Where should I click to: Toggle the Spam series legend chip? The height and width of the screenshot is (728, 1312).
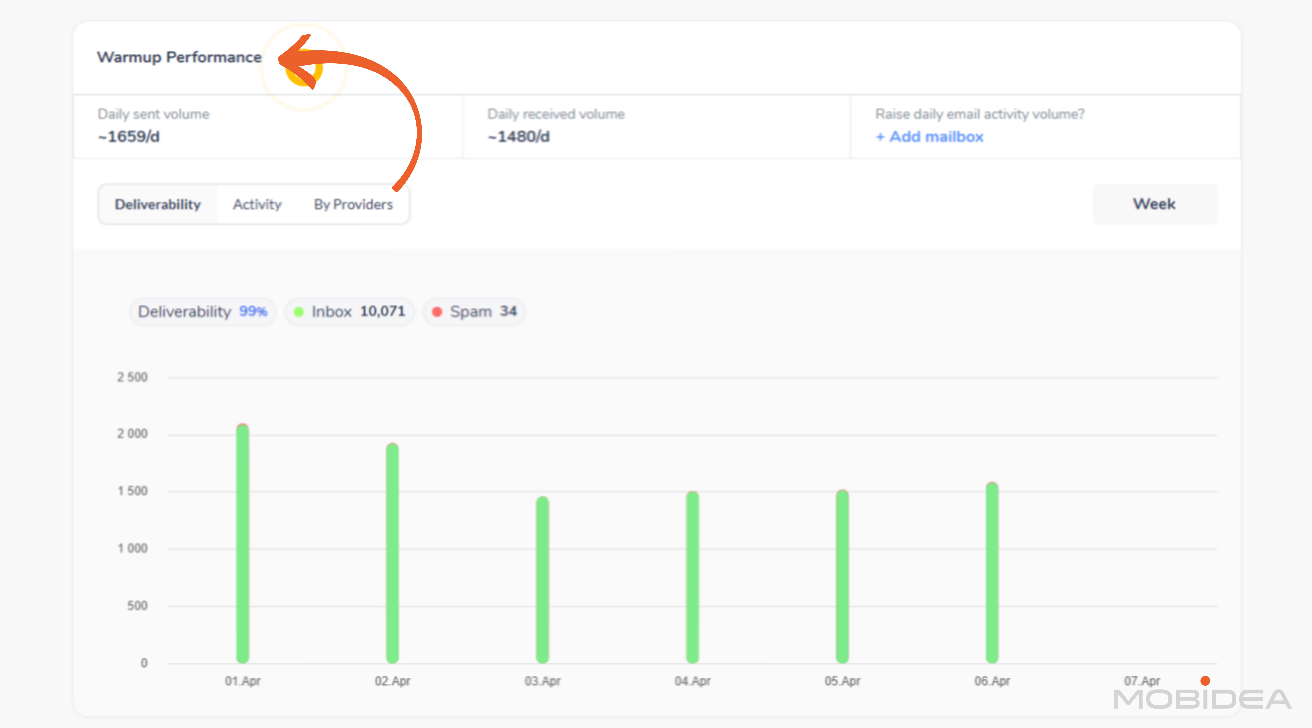coord(474,312)
